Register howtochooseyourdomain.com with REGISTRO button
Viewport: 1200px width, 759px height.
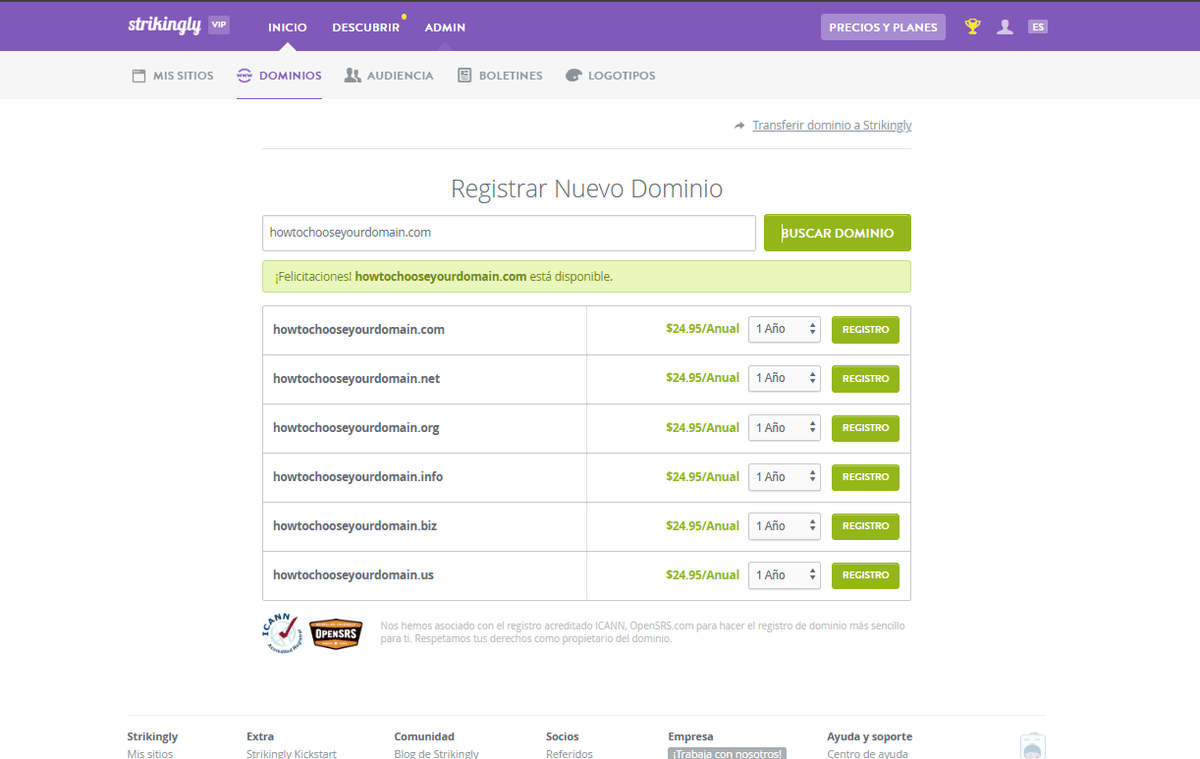point(866,329)
